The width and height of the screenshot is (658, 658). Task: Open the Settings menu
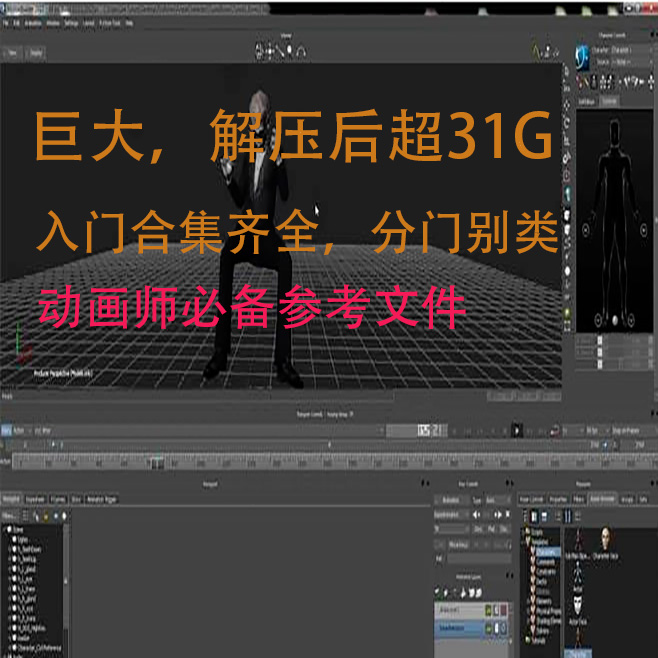71,23
